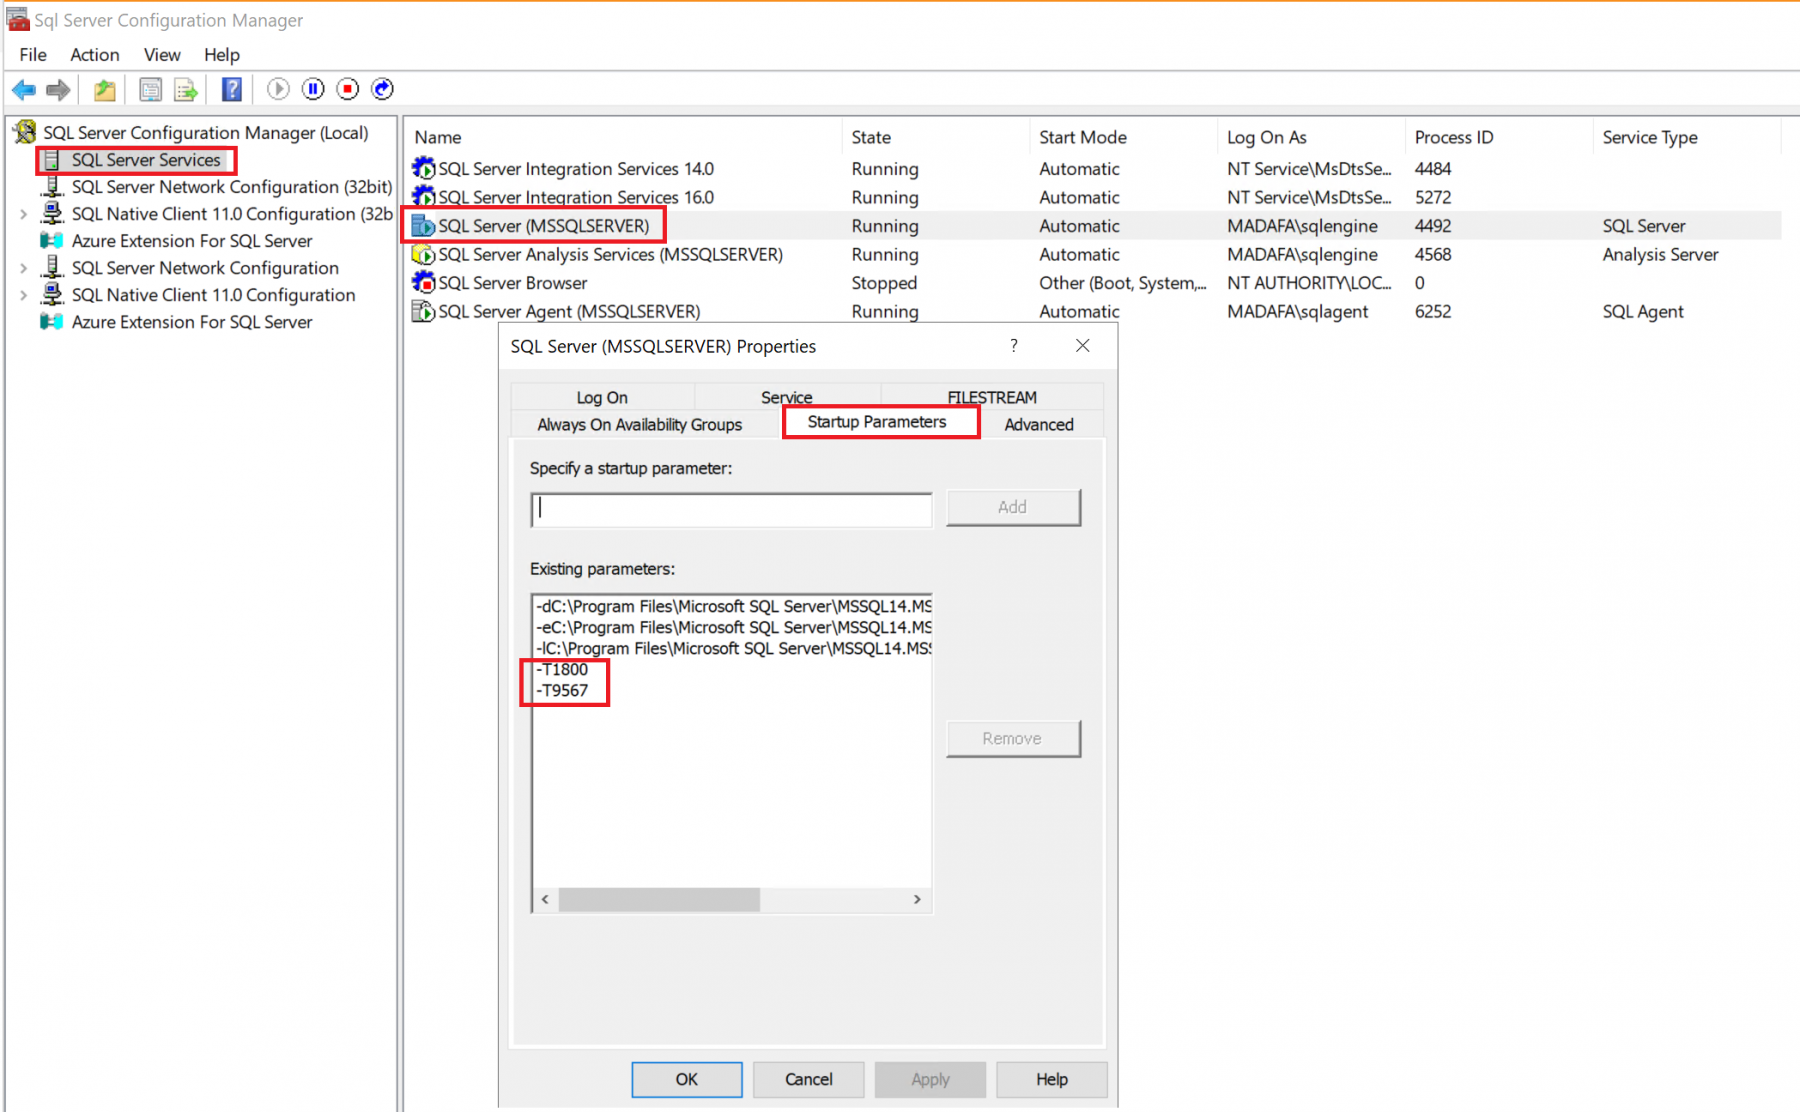Switch to the Advanced tab

(x=1039, y=425)
